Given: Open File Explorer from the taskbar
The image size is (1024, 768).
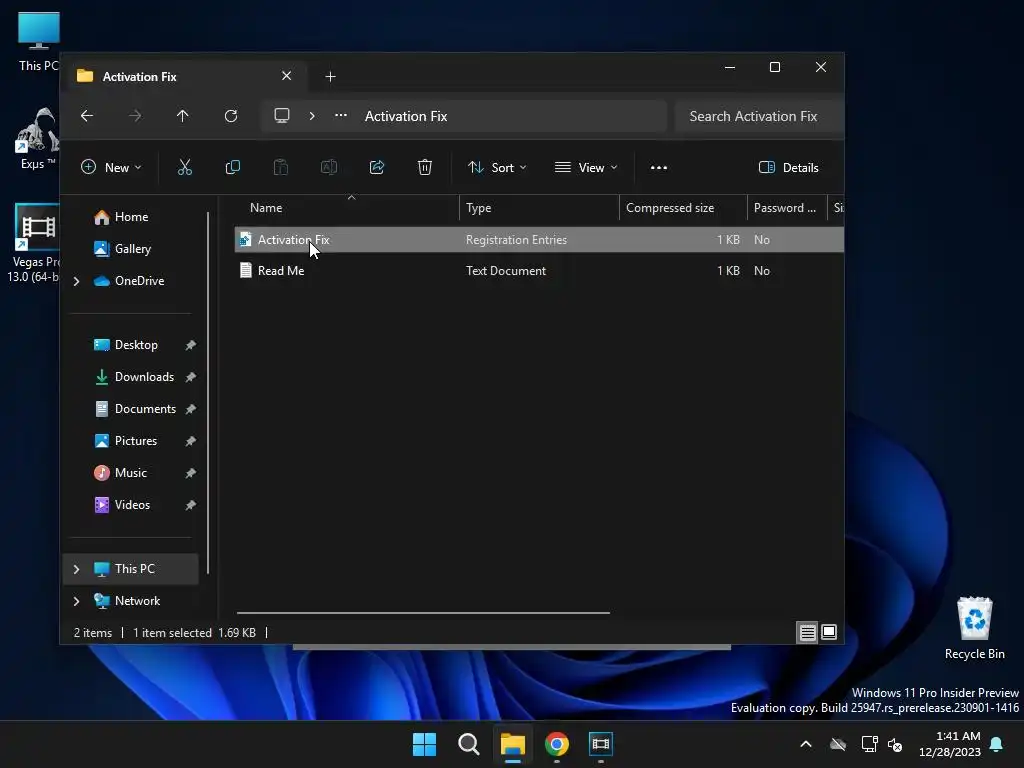Looking at the screenshot, I should pos(513,744).
